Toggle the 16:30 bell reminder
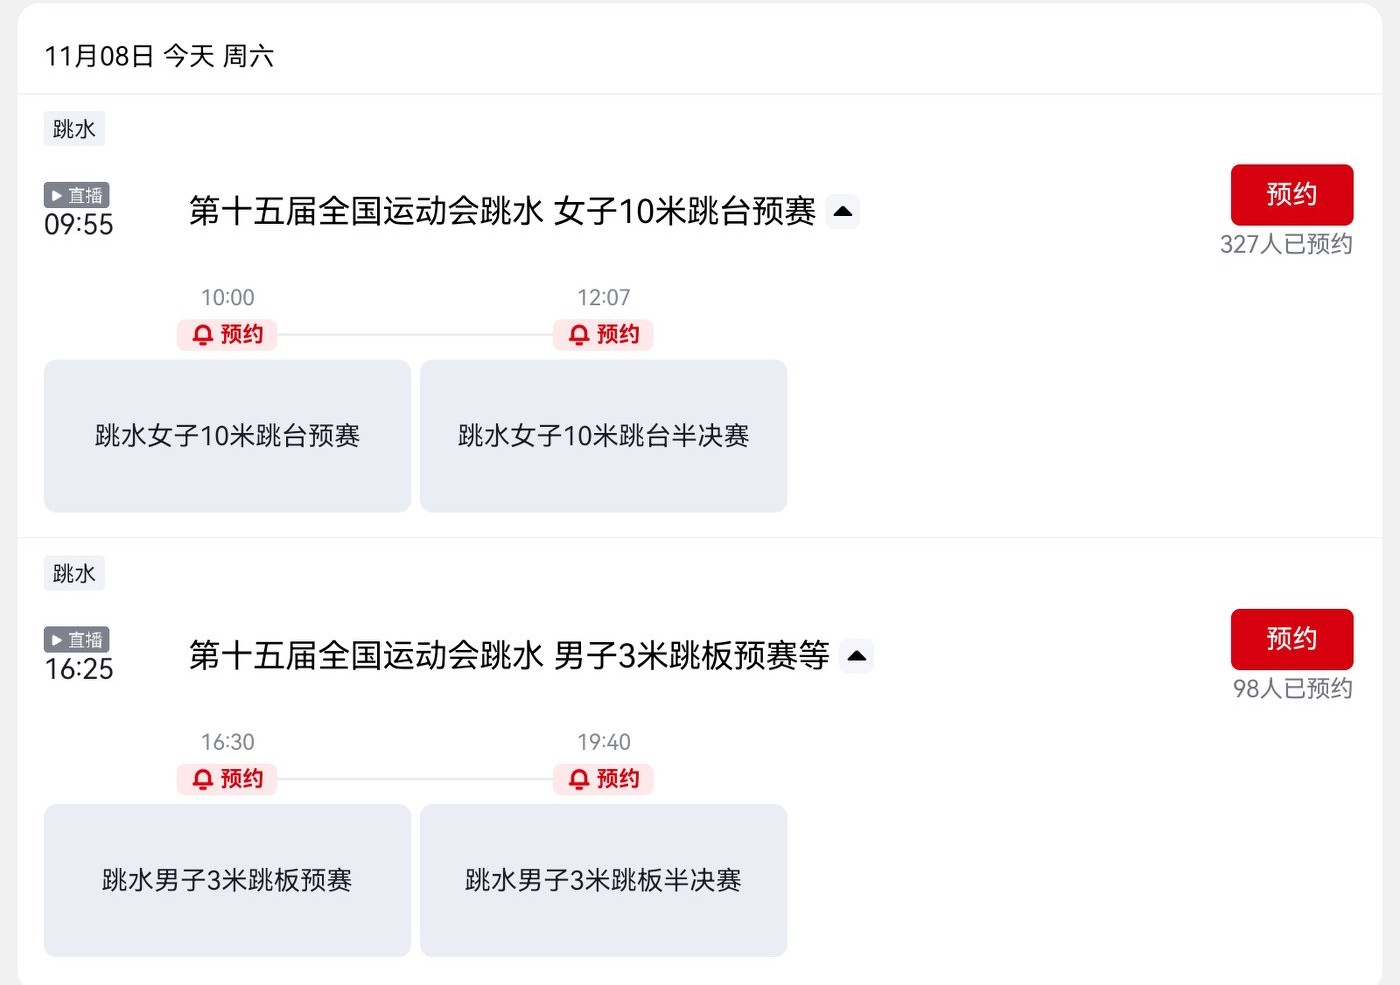This screenshot has height=985, width=1400. [228, 779]
